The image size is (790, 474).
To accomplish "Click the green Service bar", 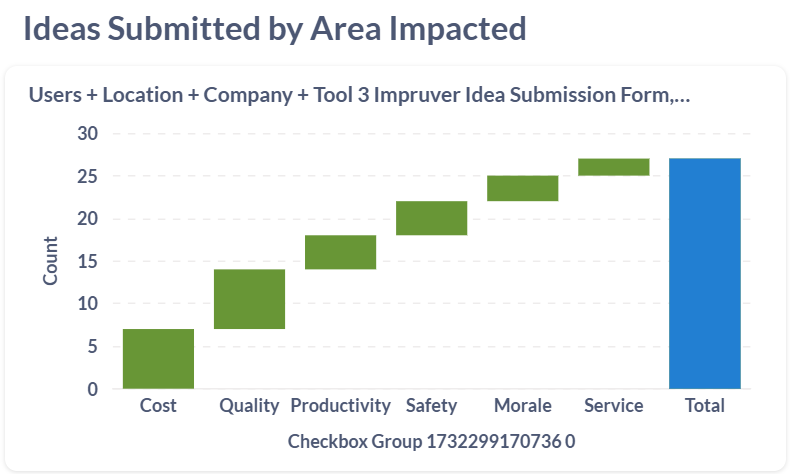I will (613, 167).
